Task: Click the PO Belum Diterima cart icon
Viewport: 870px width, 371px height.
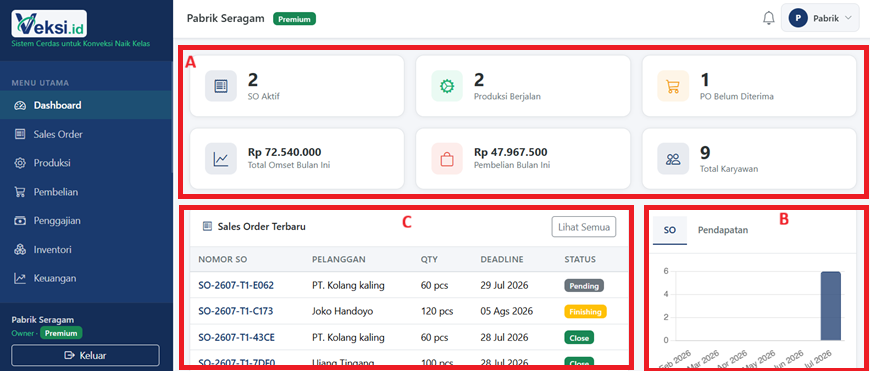Action: 673,86
